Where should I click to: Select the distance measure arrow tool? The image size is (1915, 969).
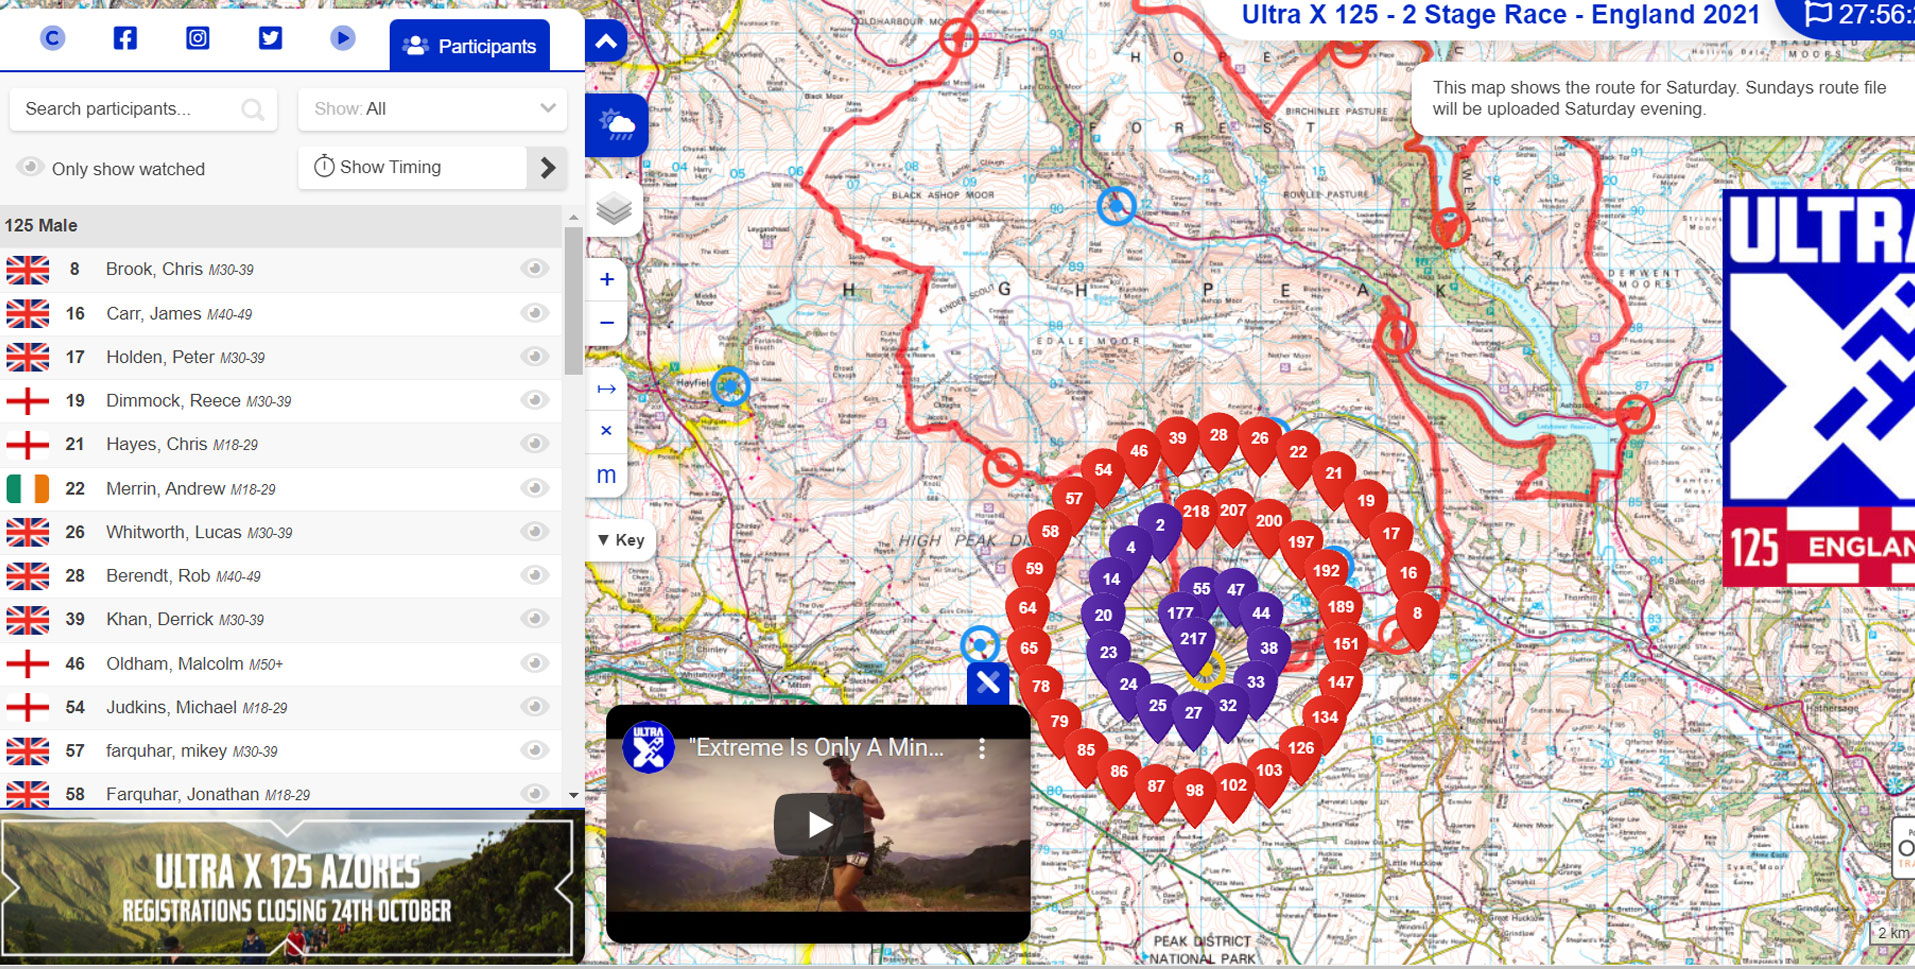(606, 388)
